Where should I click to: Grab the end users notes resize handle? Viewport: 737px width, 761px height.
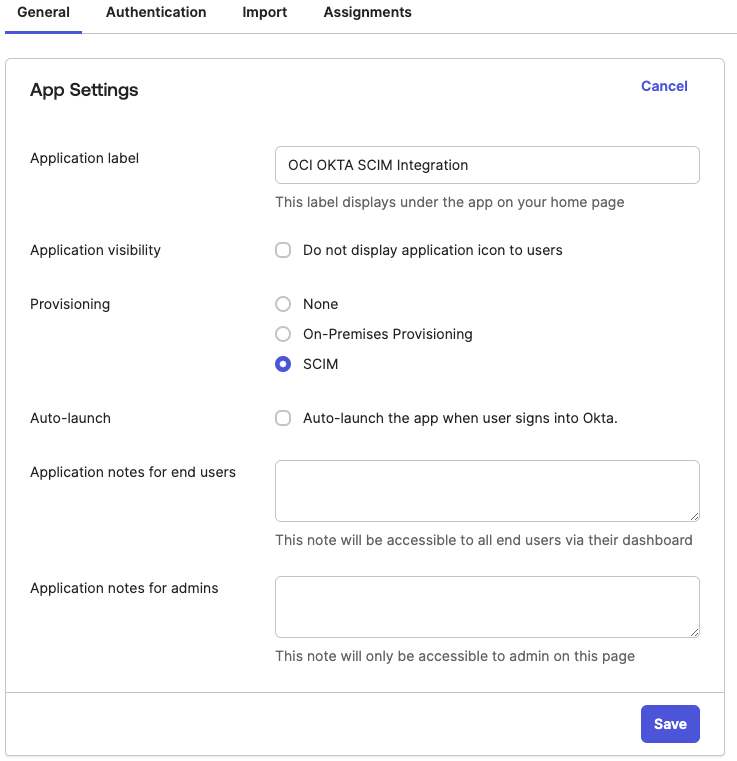coord(694,516)
